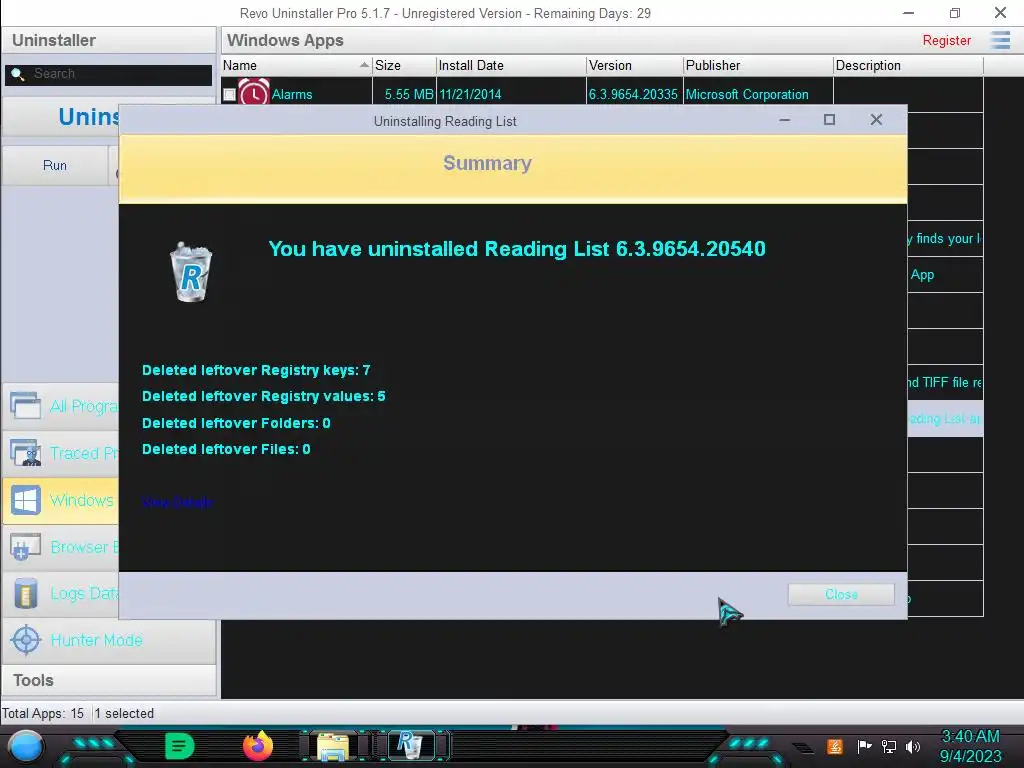The image size is (1024, 768).
Task: Open the View Details link
Action: 178,502
